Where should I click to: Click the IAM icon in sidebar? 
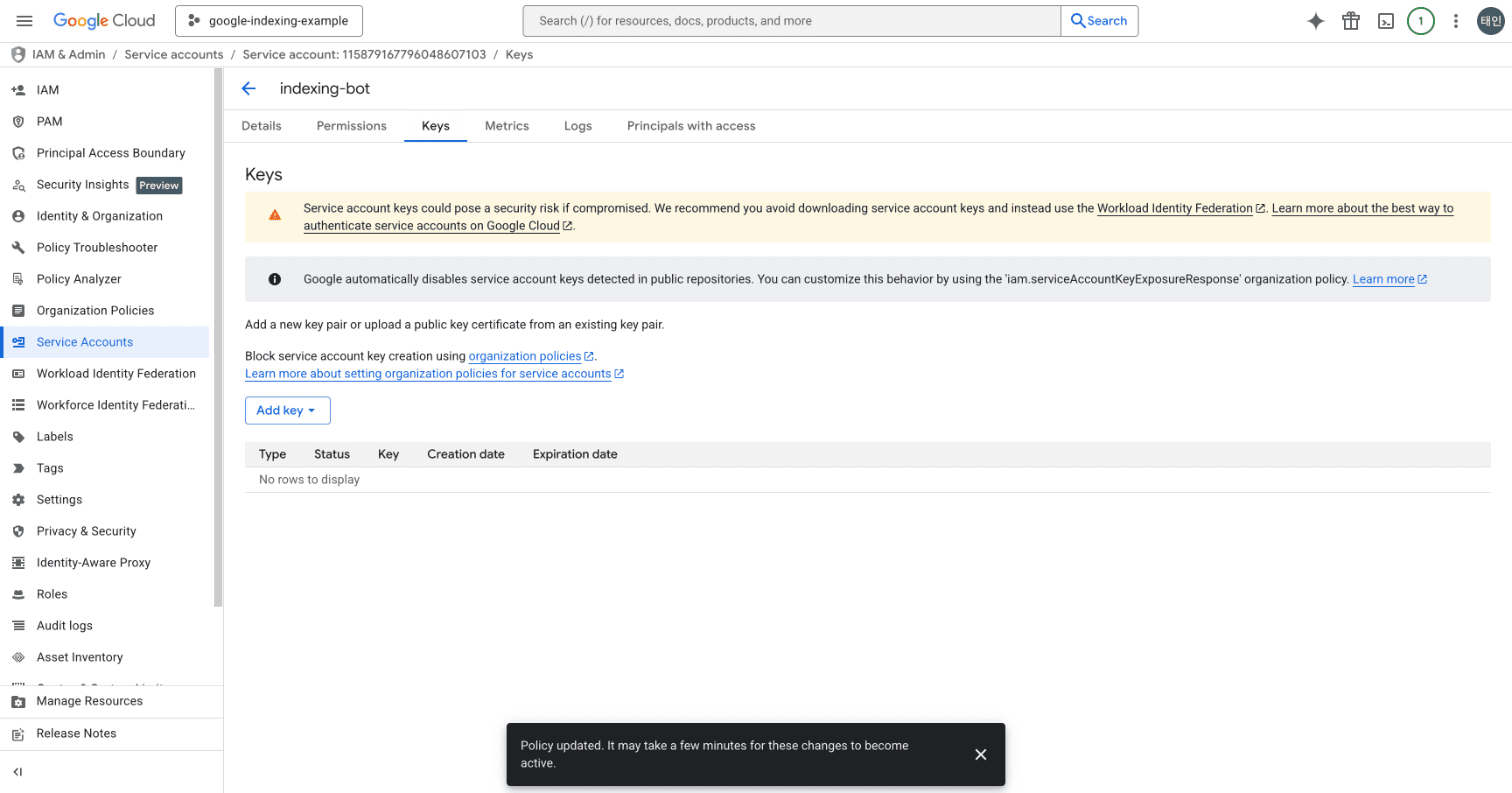18,90
